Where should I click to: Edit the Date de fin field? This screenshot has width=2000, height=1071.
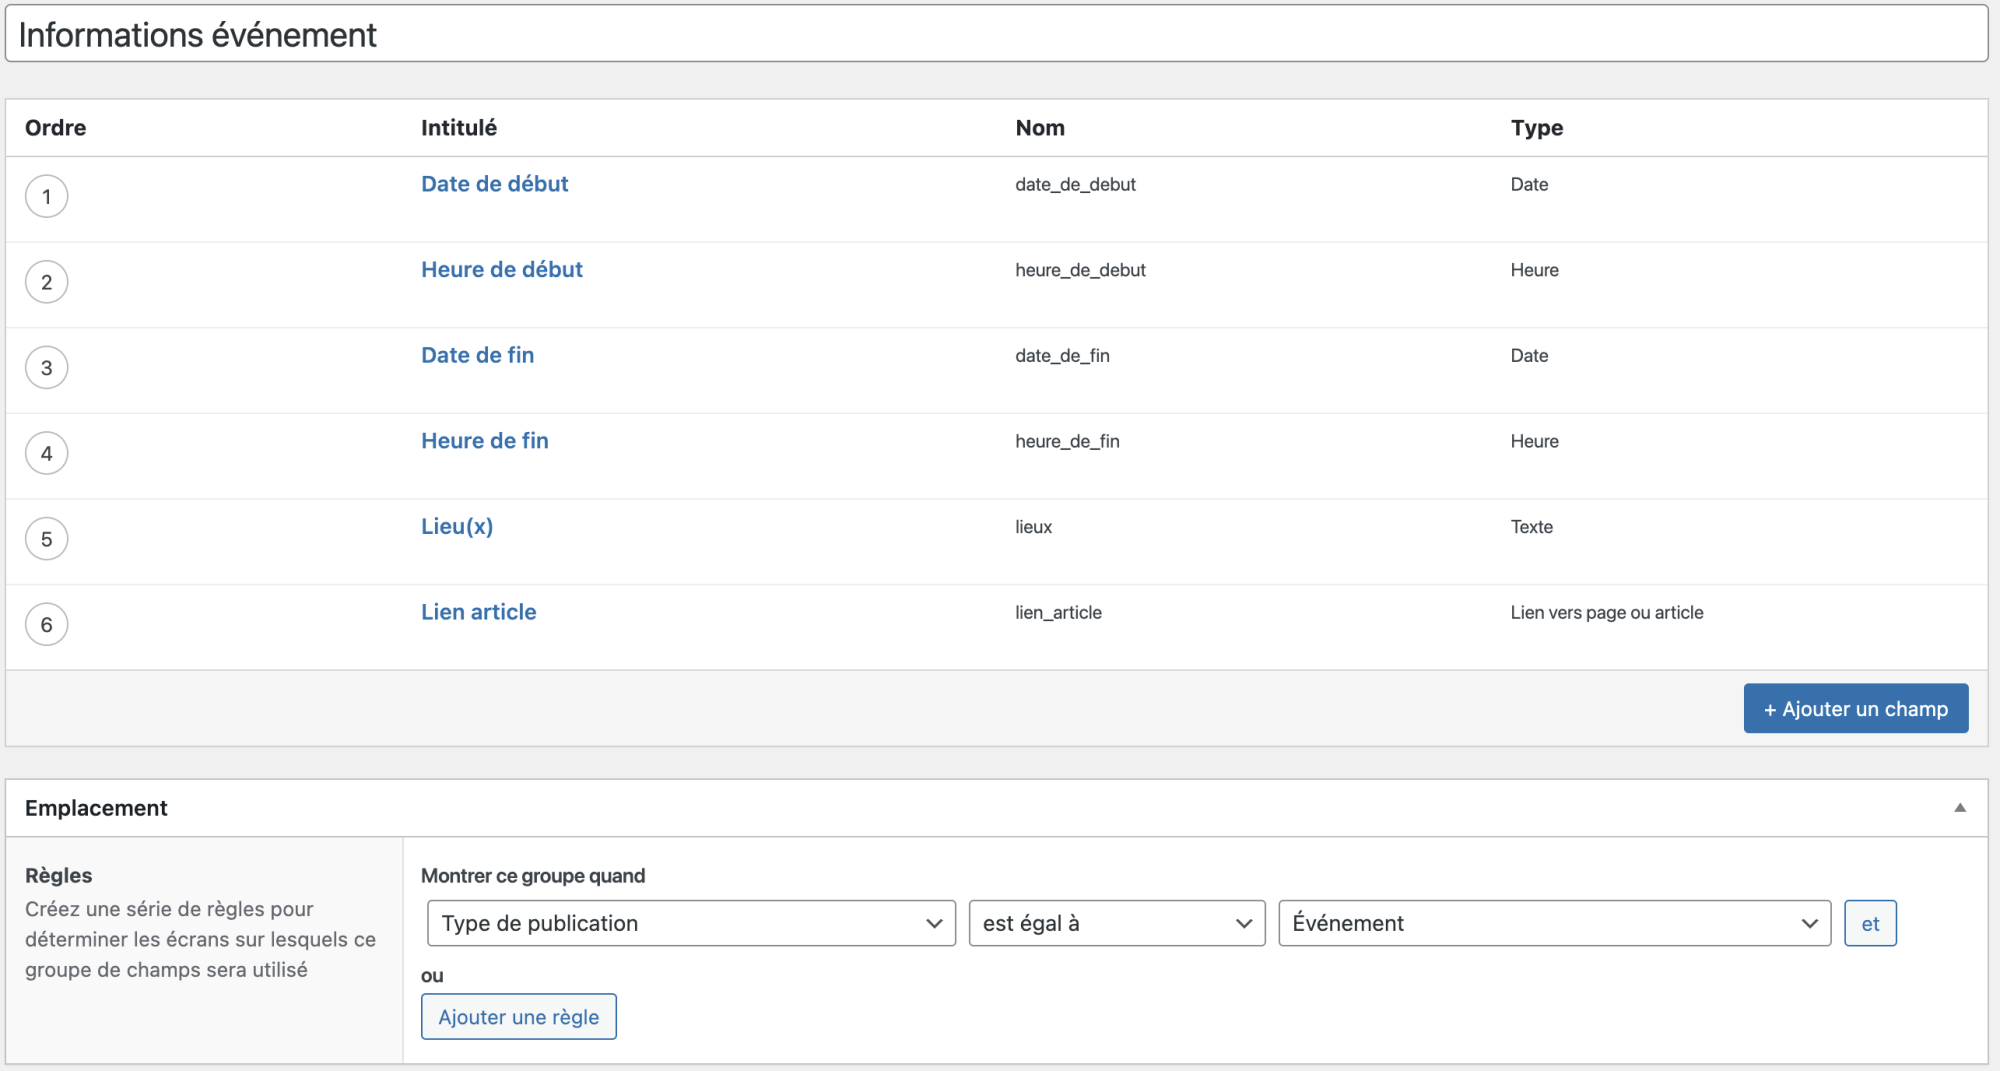tap(477, 355)
